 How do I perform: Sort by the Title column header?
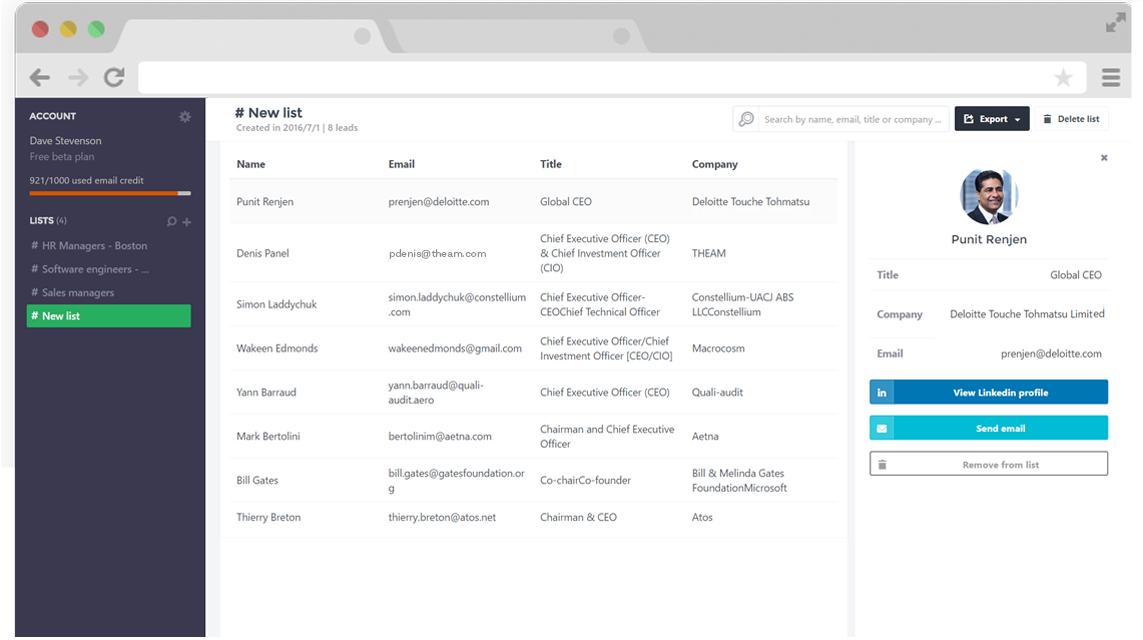click(550, 164)
